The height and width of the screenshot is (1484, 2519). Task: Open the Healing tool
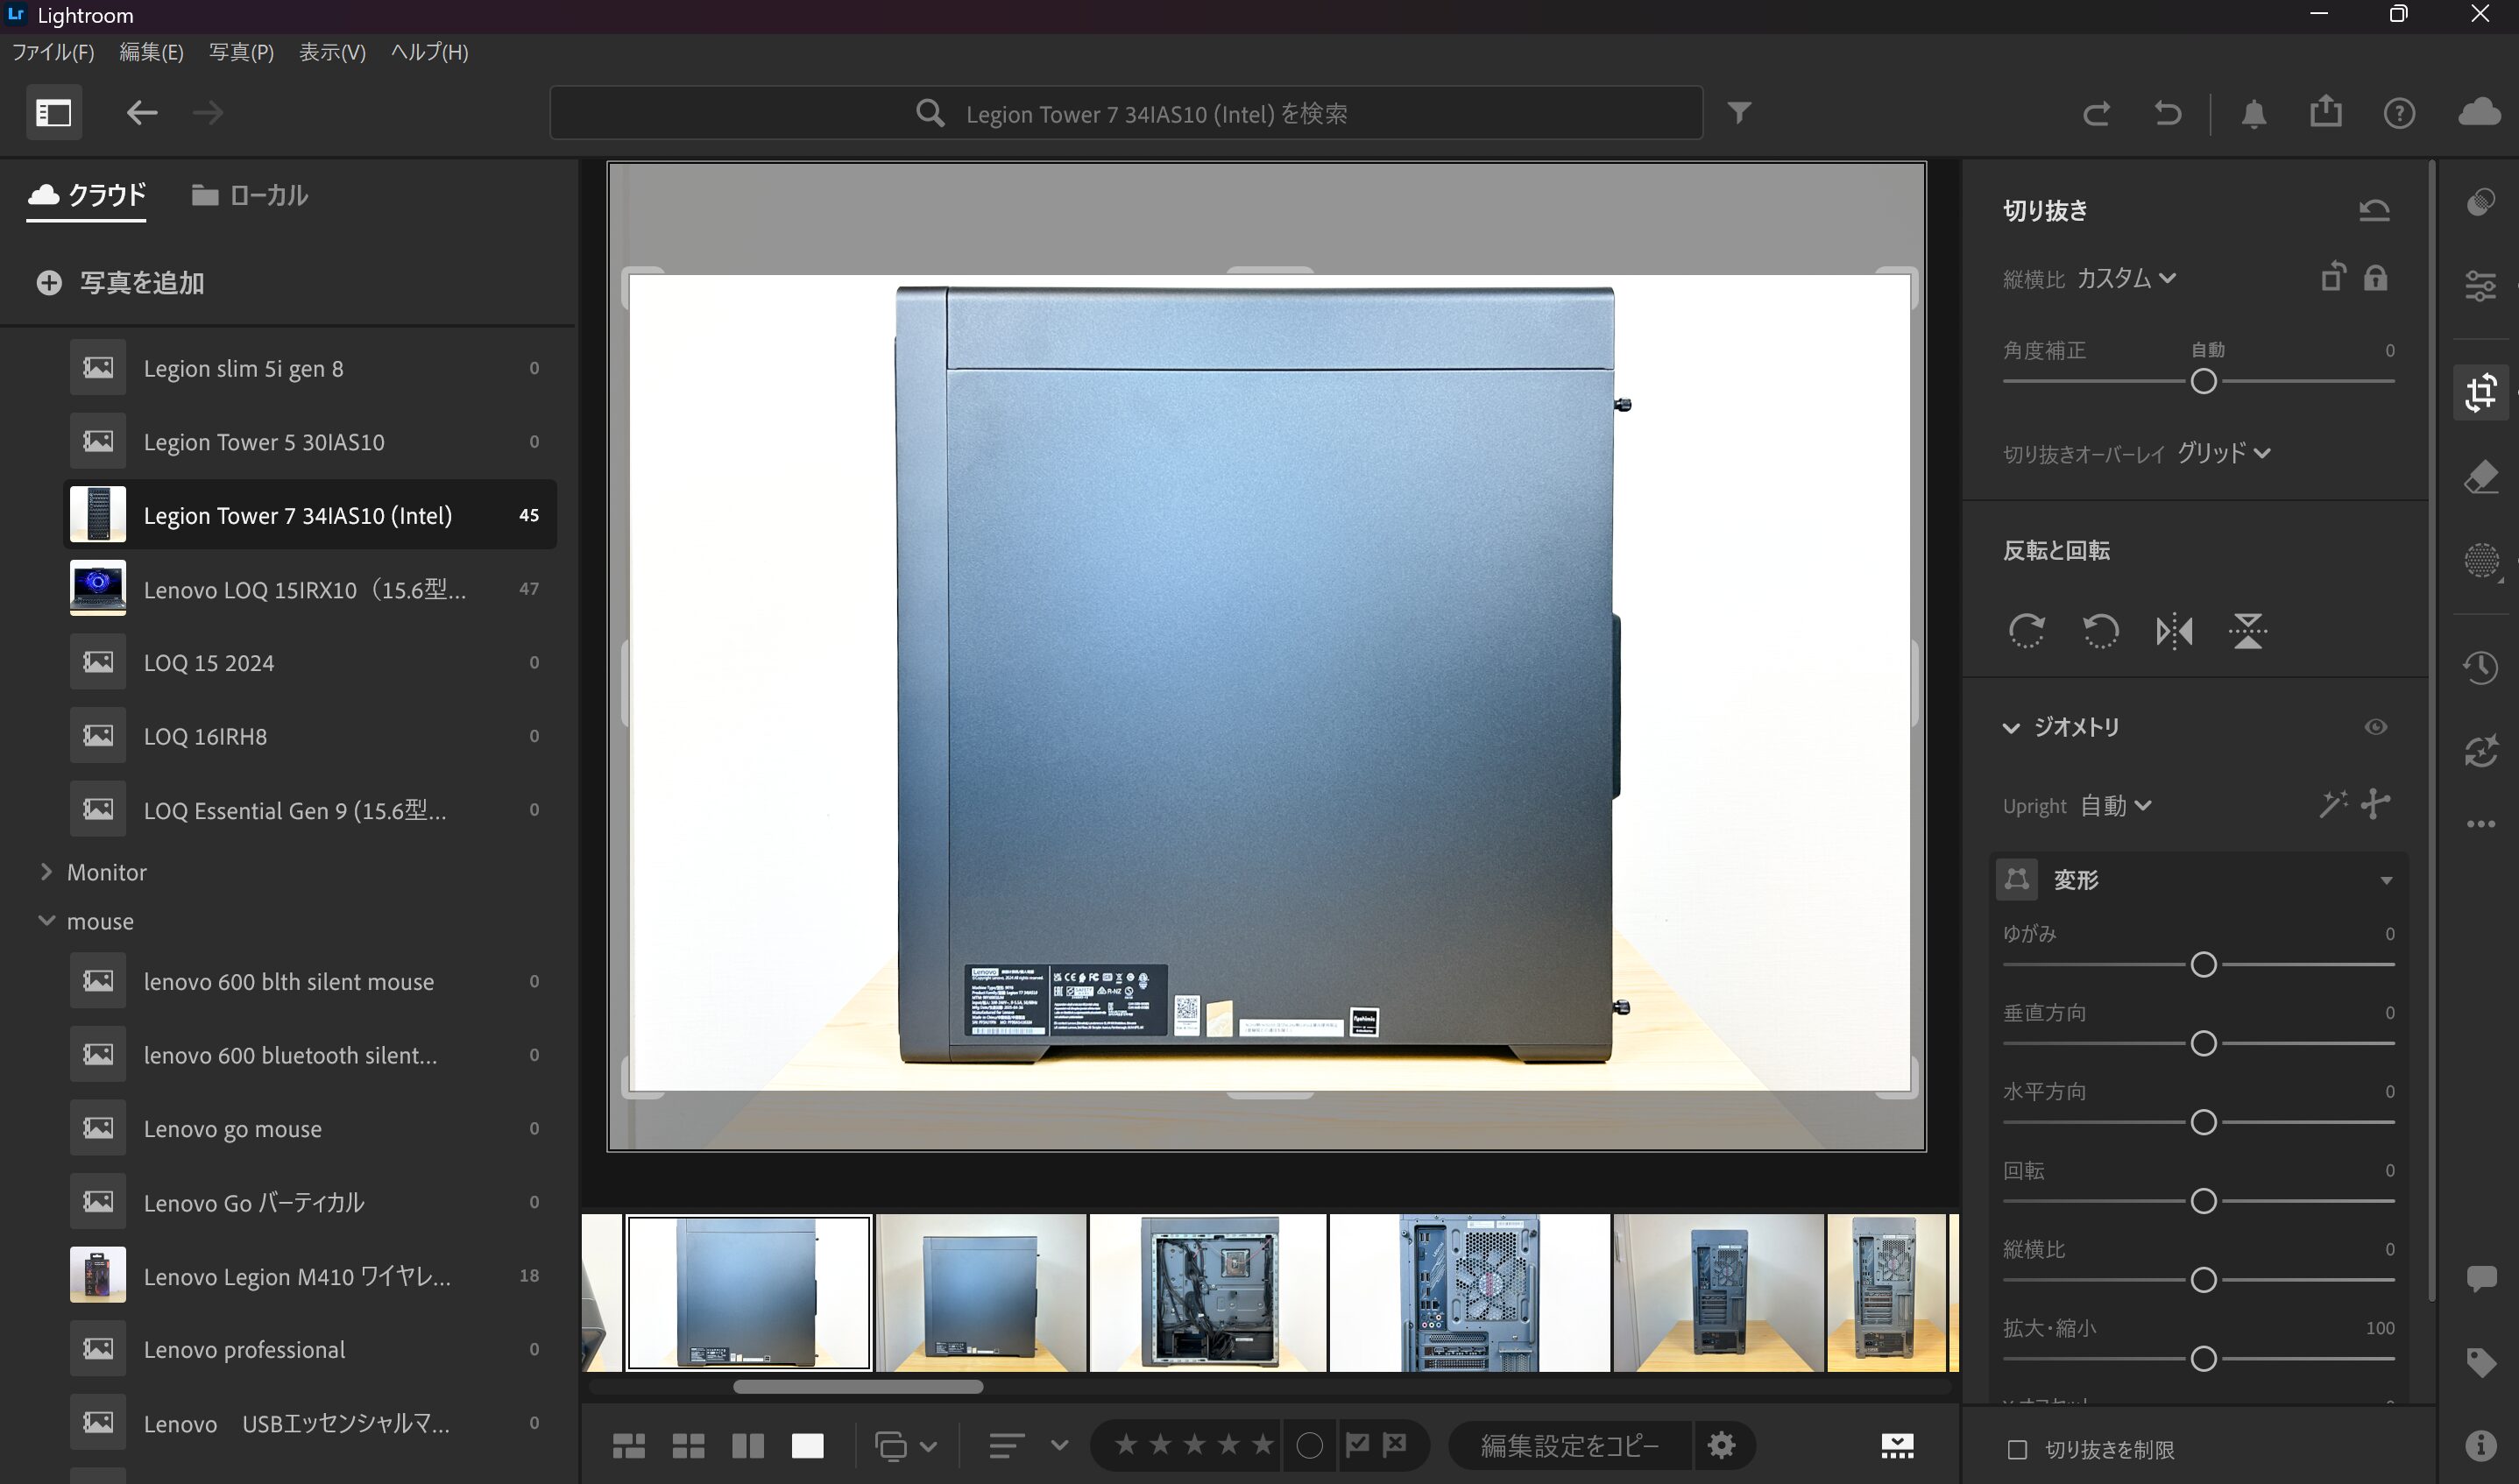pos(2481,477)
